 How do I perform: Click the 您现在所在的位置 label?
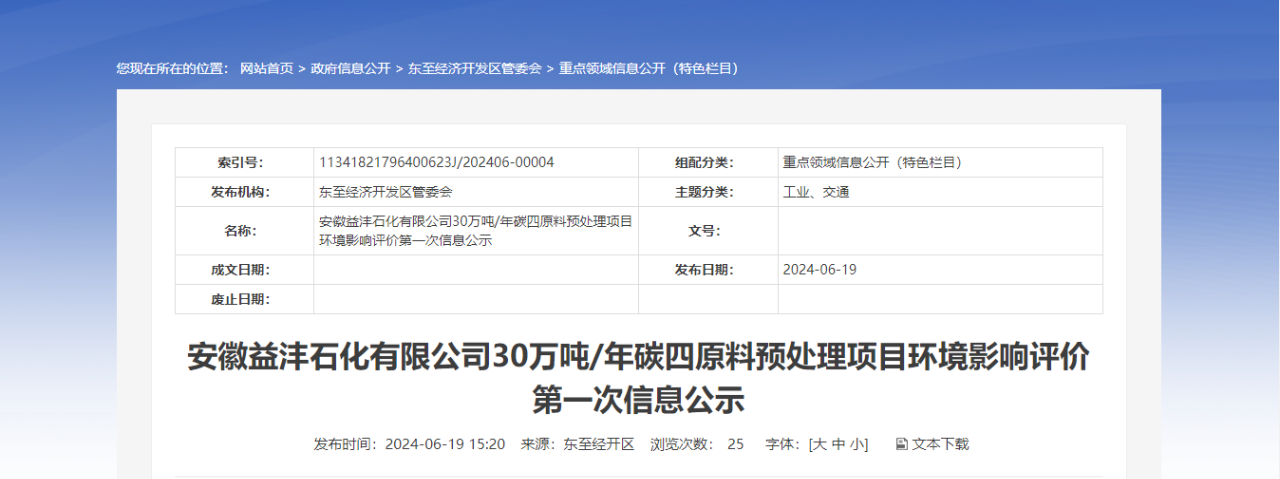pyautogui.click(x=172, y=69)
